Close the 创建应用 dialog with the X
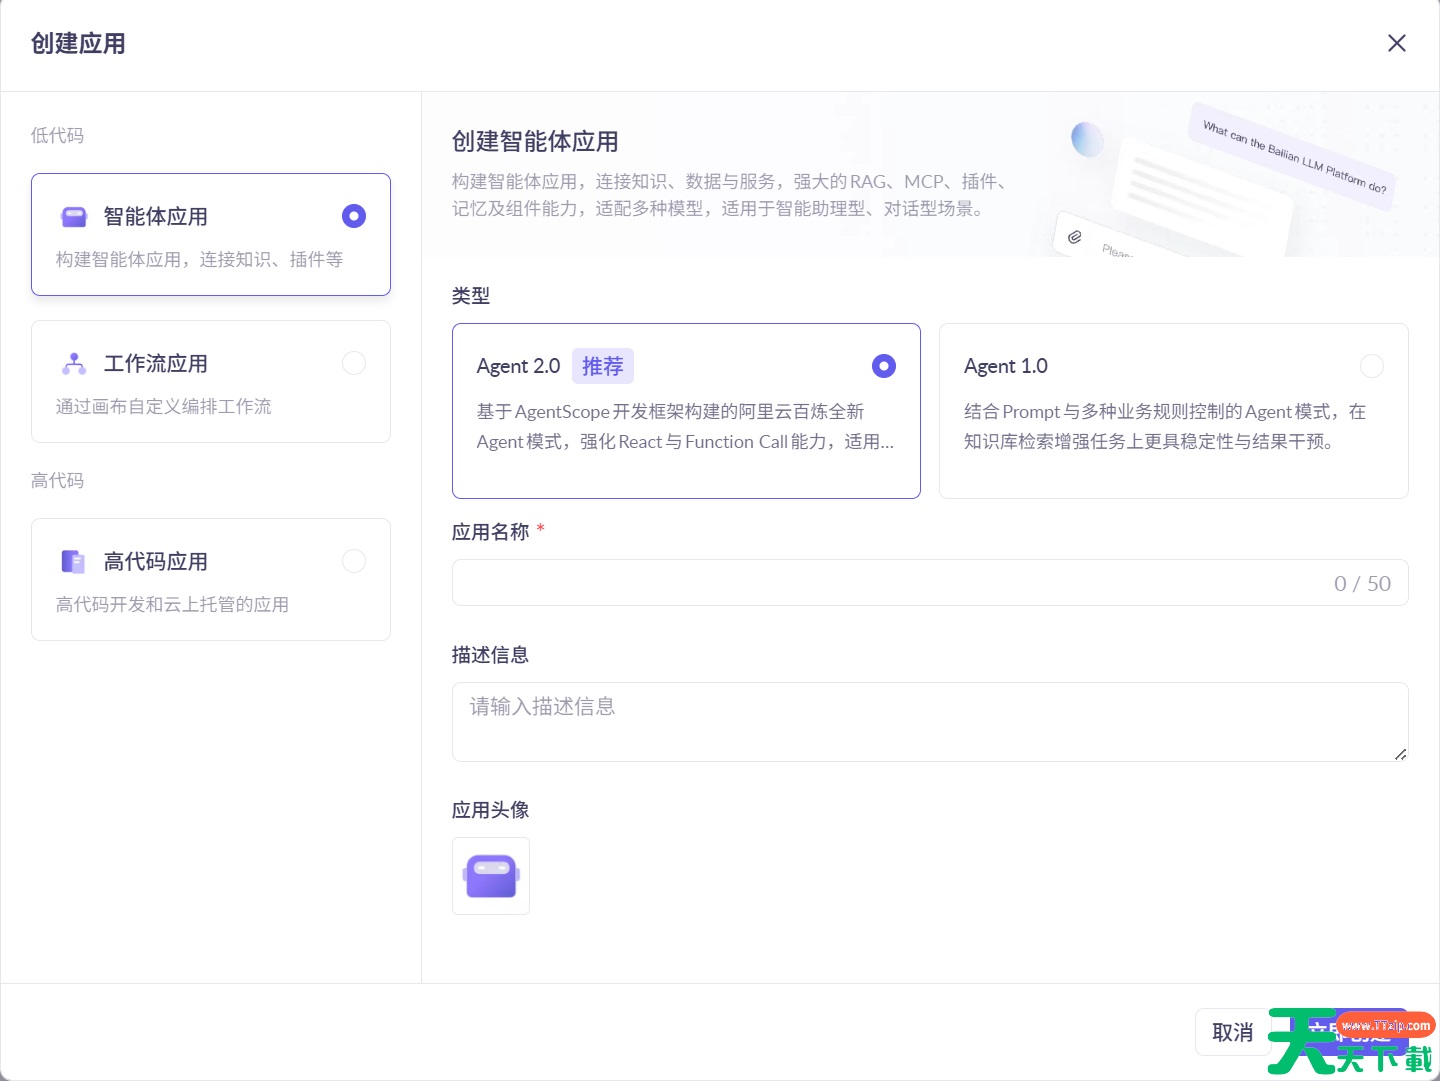This screenshot has height=1081, width=1440. coord(1396,43)
